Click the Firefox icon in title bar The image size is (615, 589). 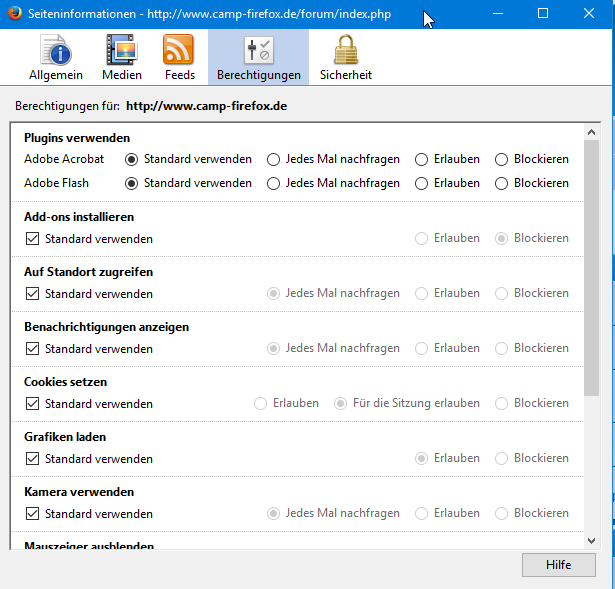14,14
